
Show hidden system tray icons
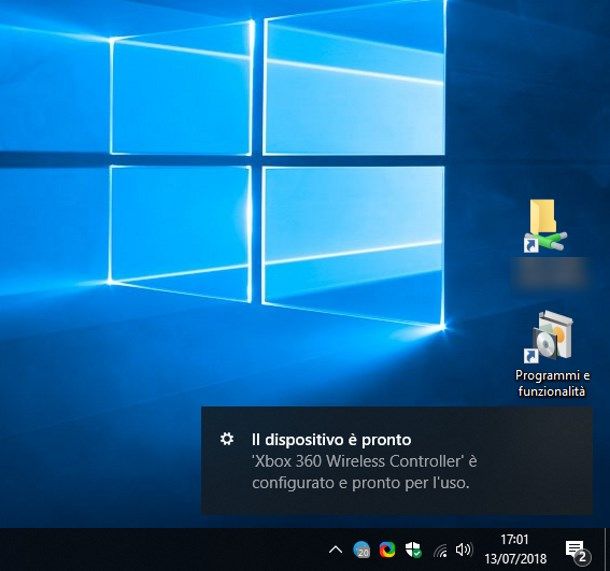coord(335,550)
